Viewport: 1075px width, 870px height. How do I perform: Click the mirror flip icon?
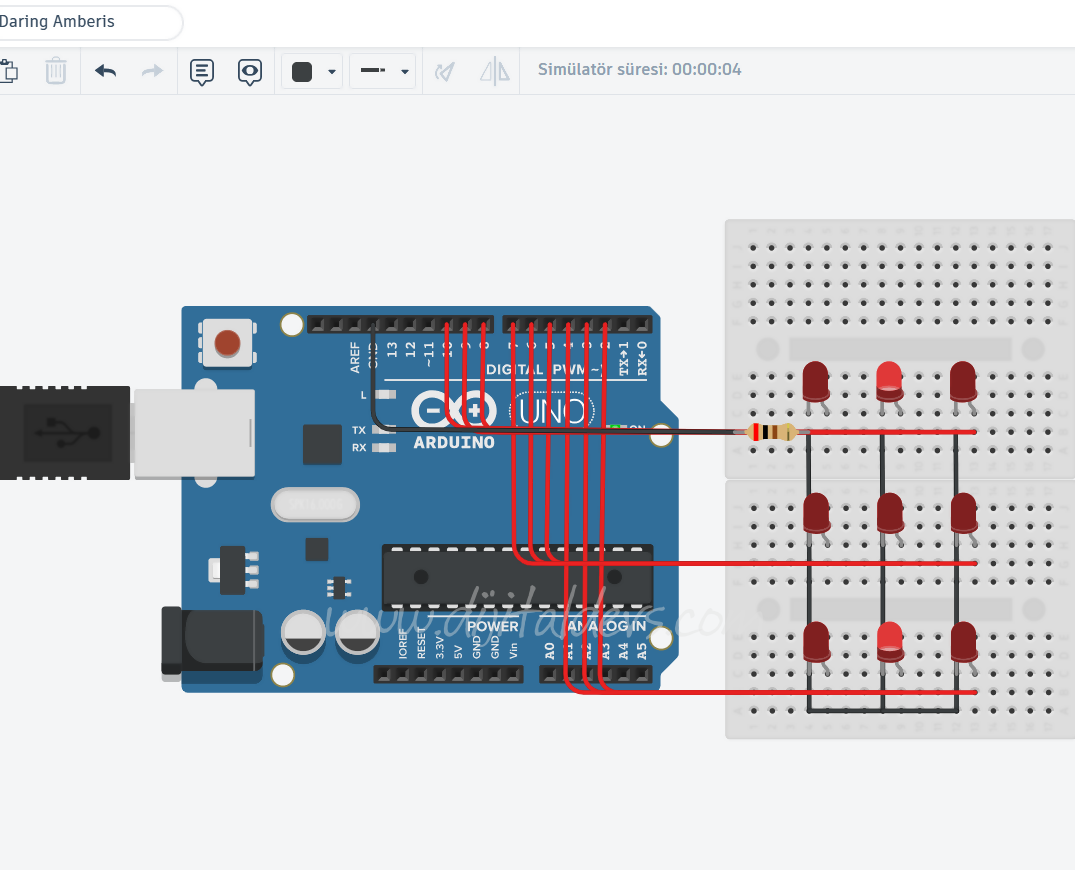point(494,71)
